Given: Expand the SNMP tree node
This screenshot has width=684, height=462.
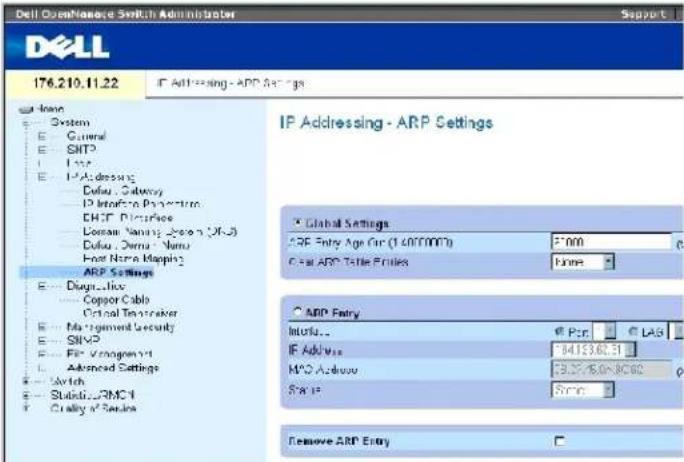Looking at the screenshot, I should (x=41, y=340).
